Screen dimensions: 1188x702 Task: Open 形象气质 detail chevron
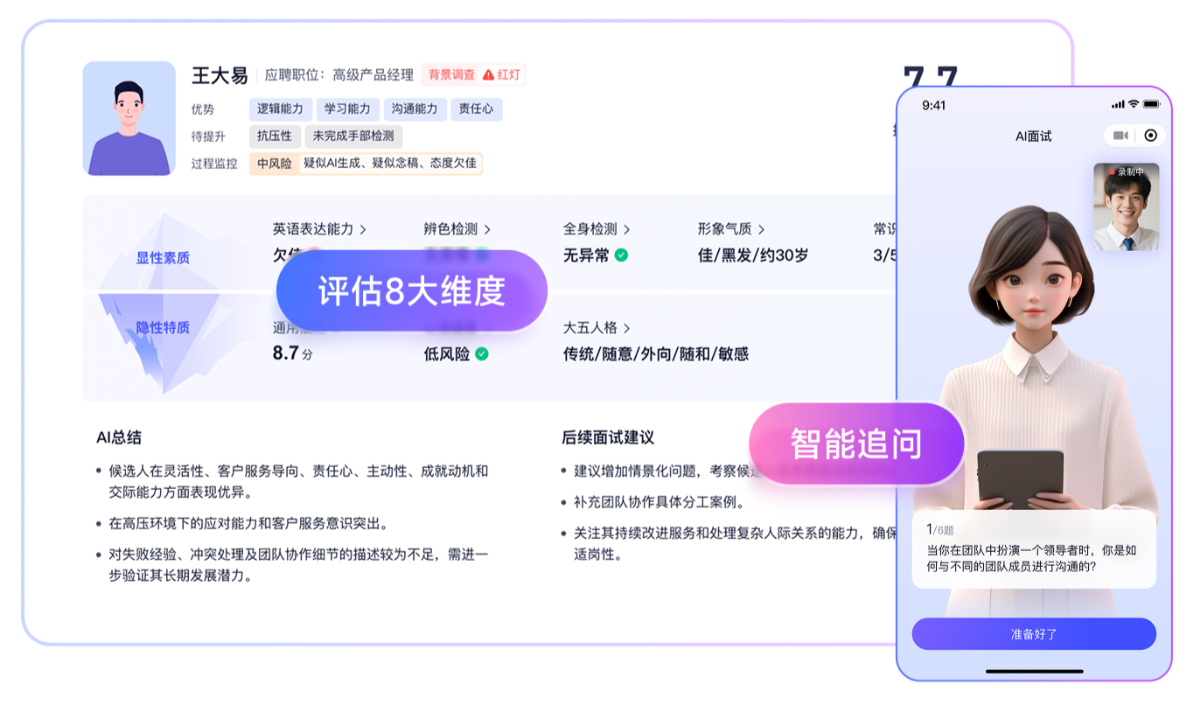click(761, 229)
